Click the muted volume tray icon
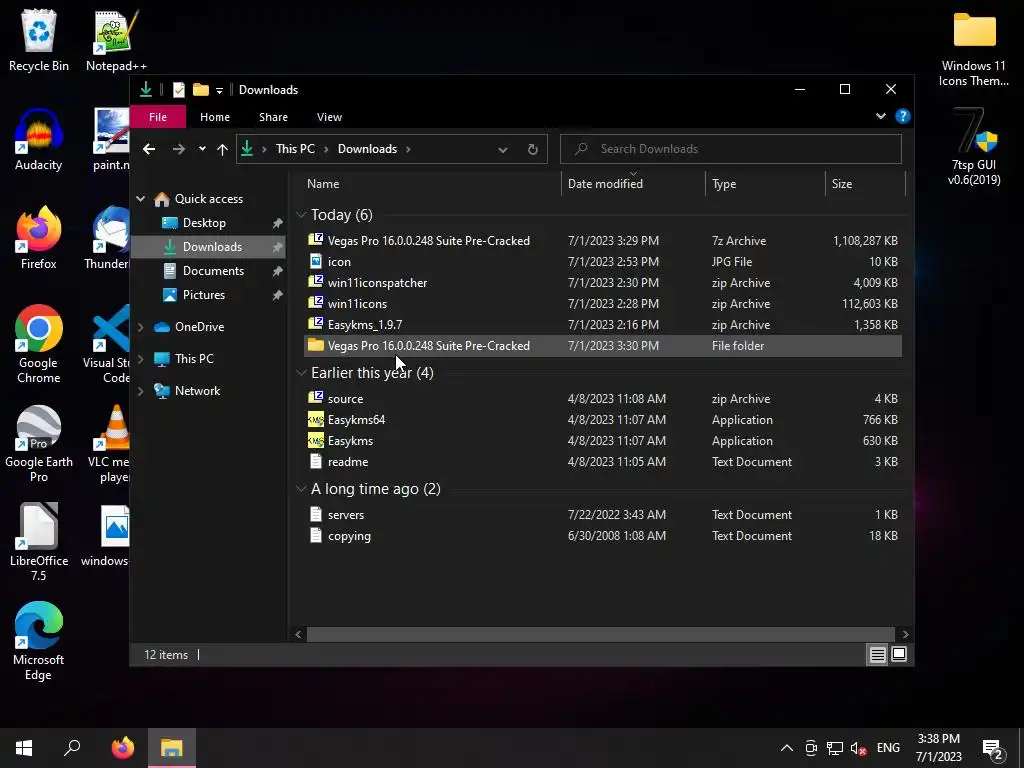Image resolution: width=1024 pixels, height=768 pixels. tap(858, 748)
